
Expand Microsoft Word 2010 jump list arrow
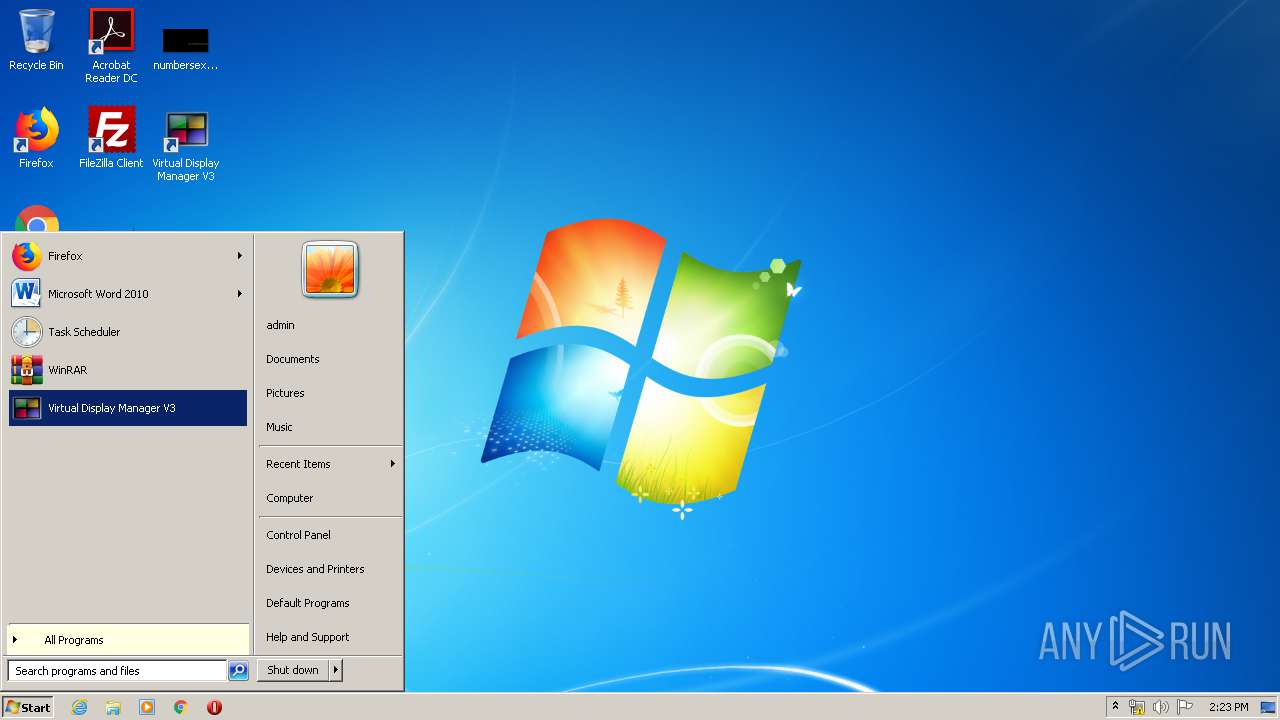point(239,294)
